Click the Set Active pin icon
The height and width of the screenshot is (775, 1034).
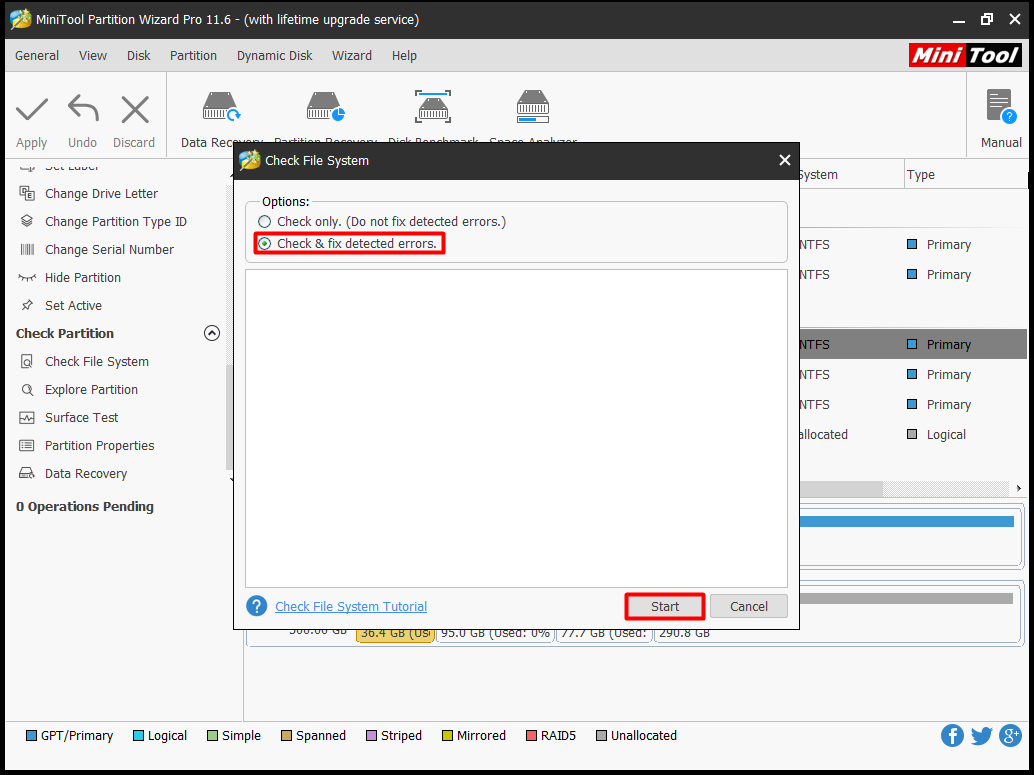click(27, 305)
